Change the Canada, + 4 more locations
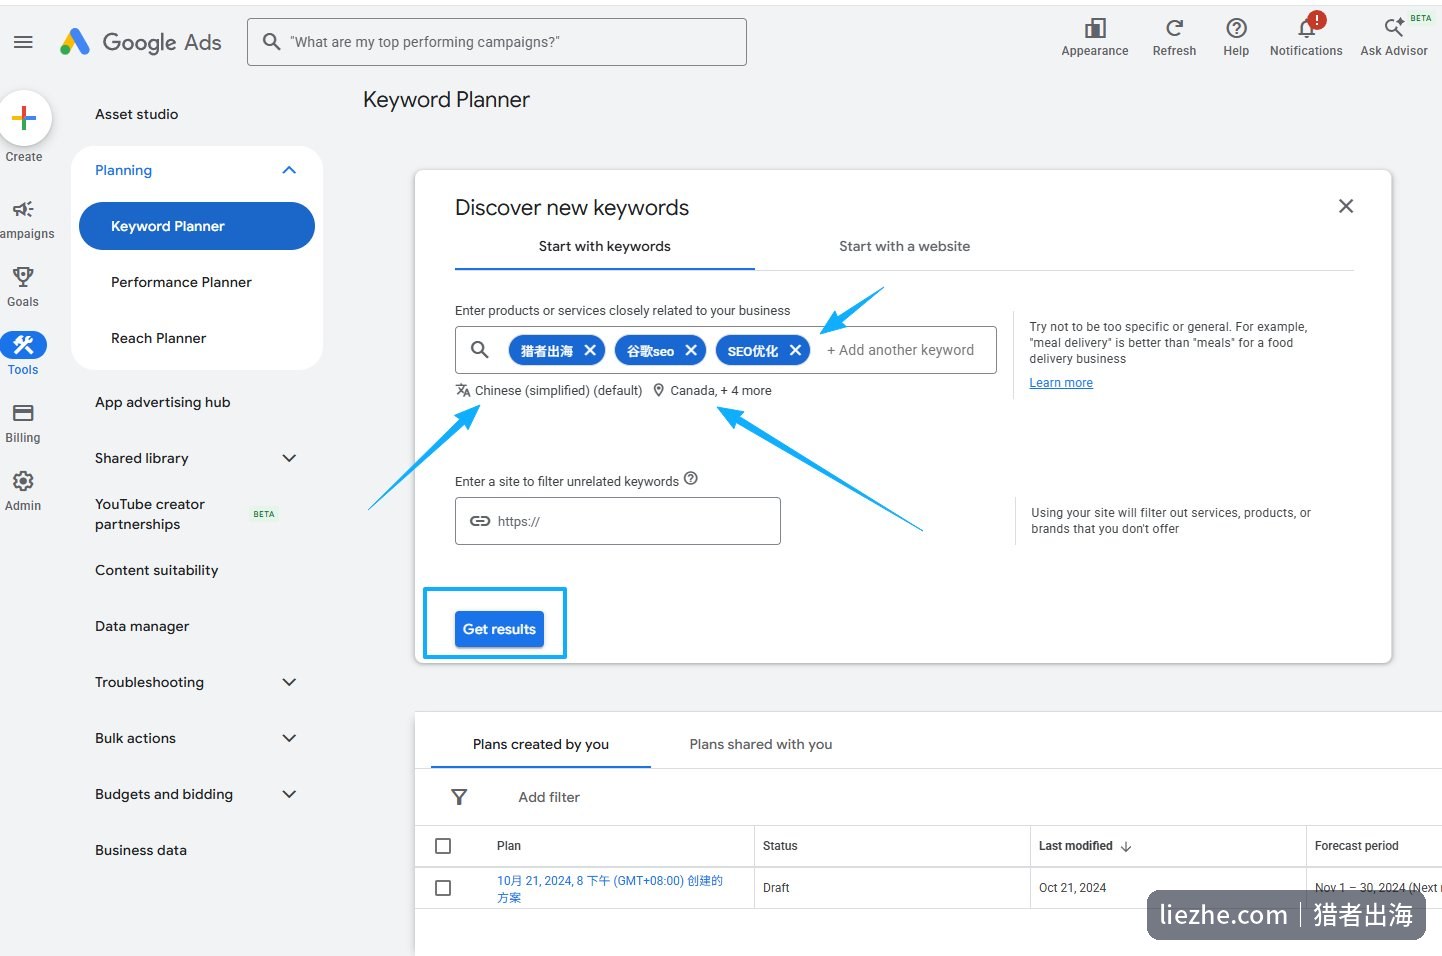Image resolution: width=1442 pixels, height=956 pixels. (712, 391)
